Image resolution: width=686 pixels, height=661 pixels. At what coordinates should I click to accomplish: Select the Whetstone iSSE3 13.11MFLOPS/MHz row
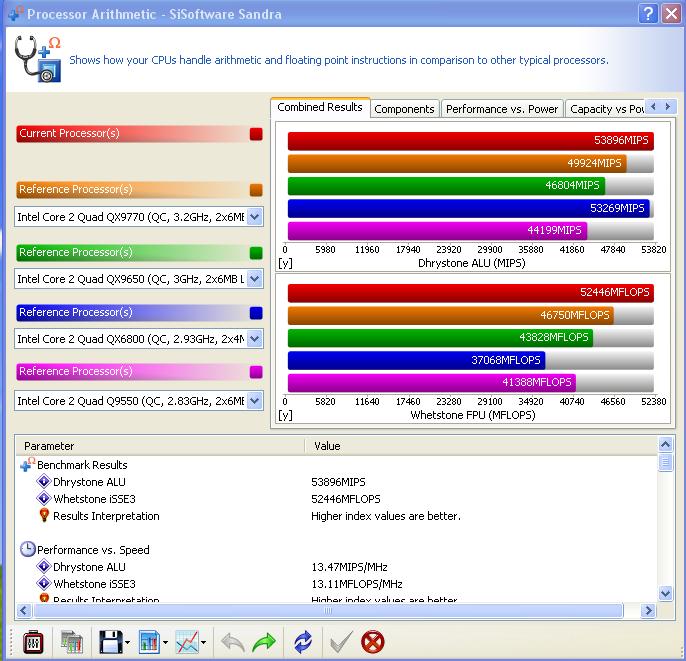tap(336, 584)
